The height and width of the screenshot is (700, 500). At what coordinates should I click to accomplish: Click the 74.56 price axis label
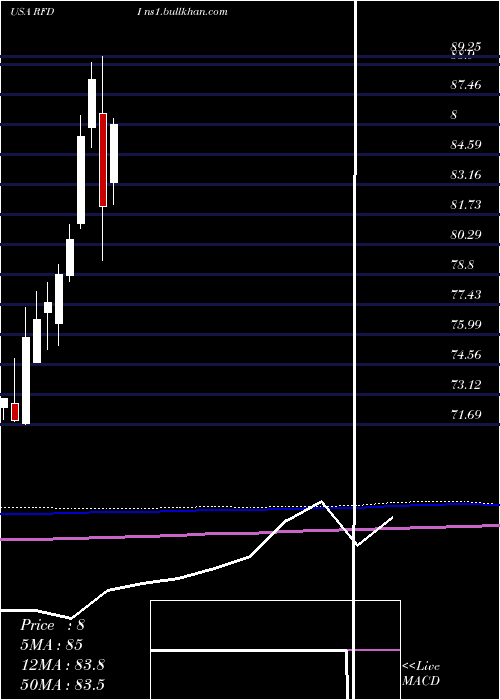(x=466, y=355)
